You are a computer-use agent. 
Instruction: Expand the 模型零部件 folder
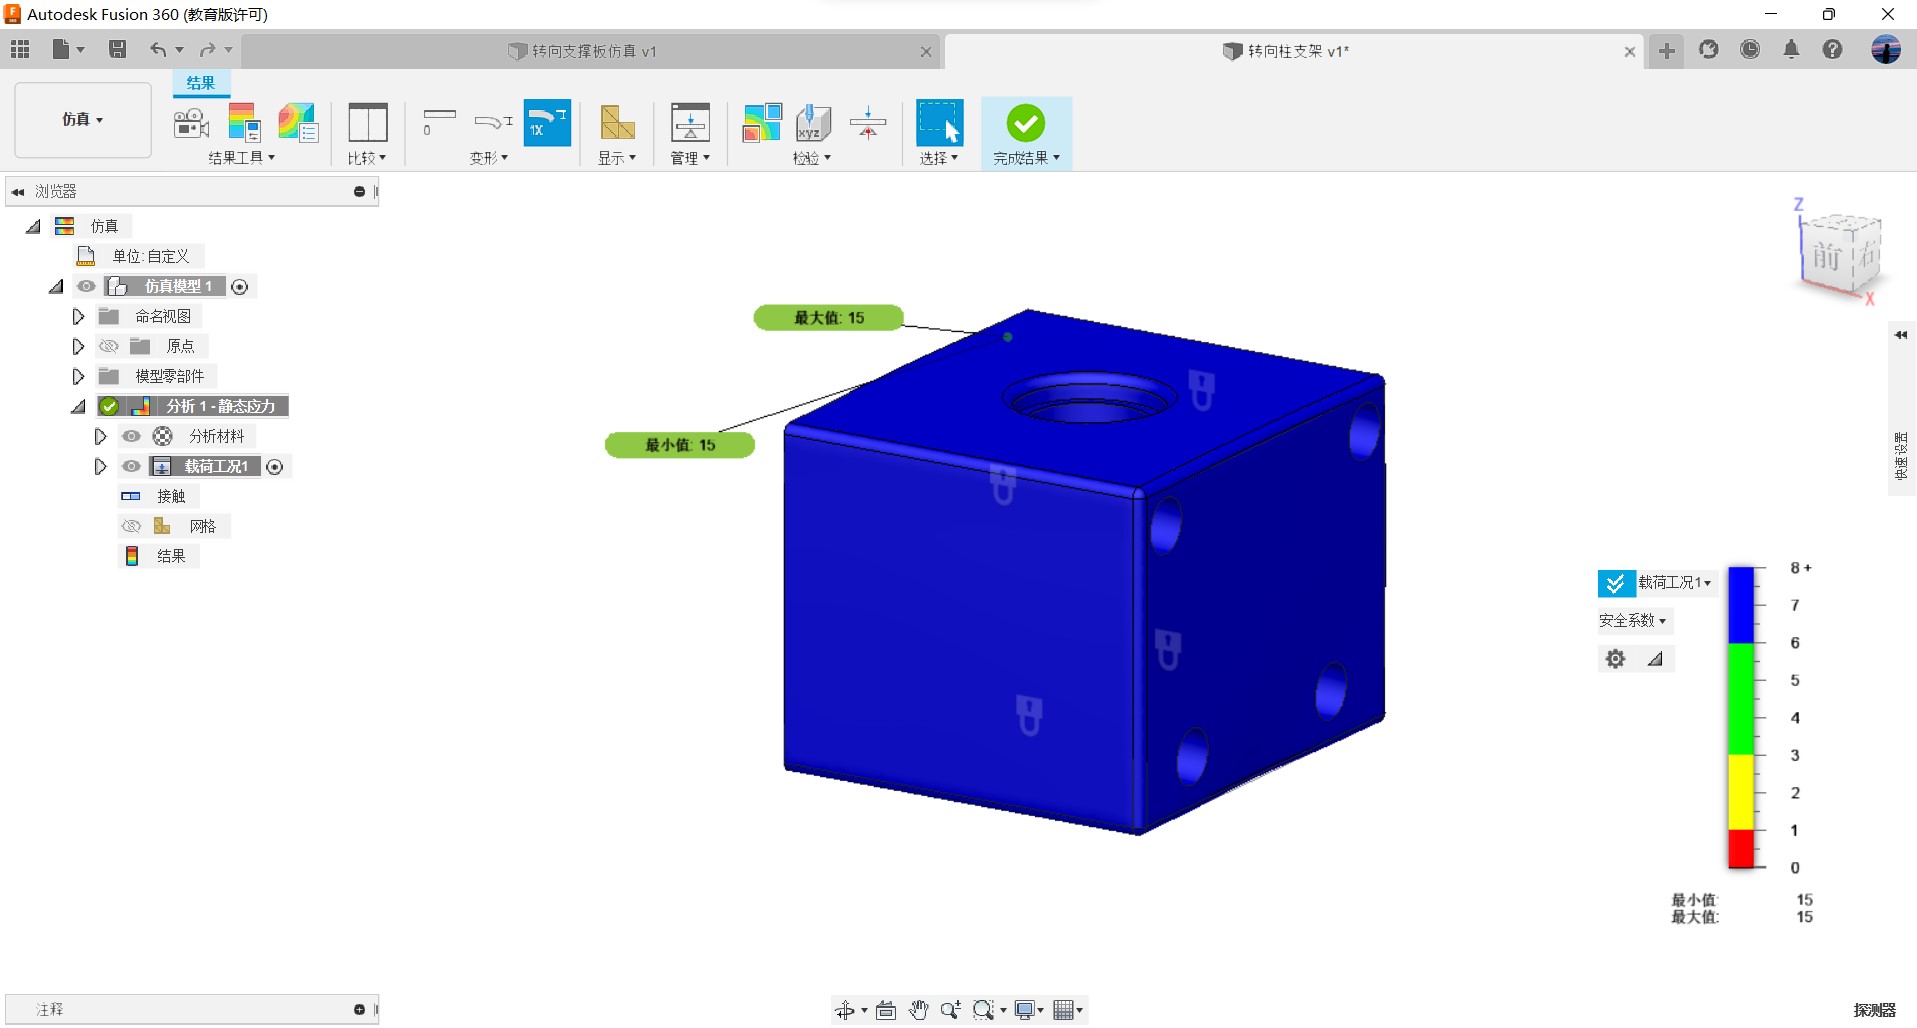tap(78, 376)
